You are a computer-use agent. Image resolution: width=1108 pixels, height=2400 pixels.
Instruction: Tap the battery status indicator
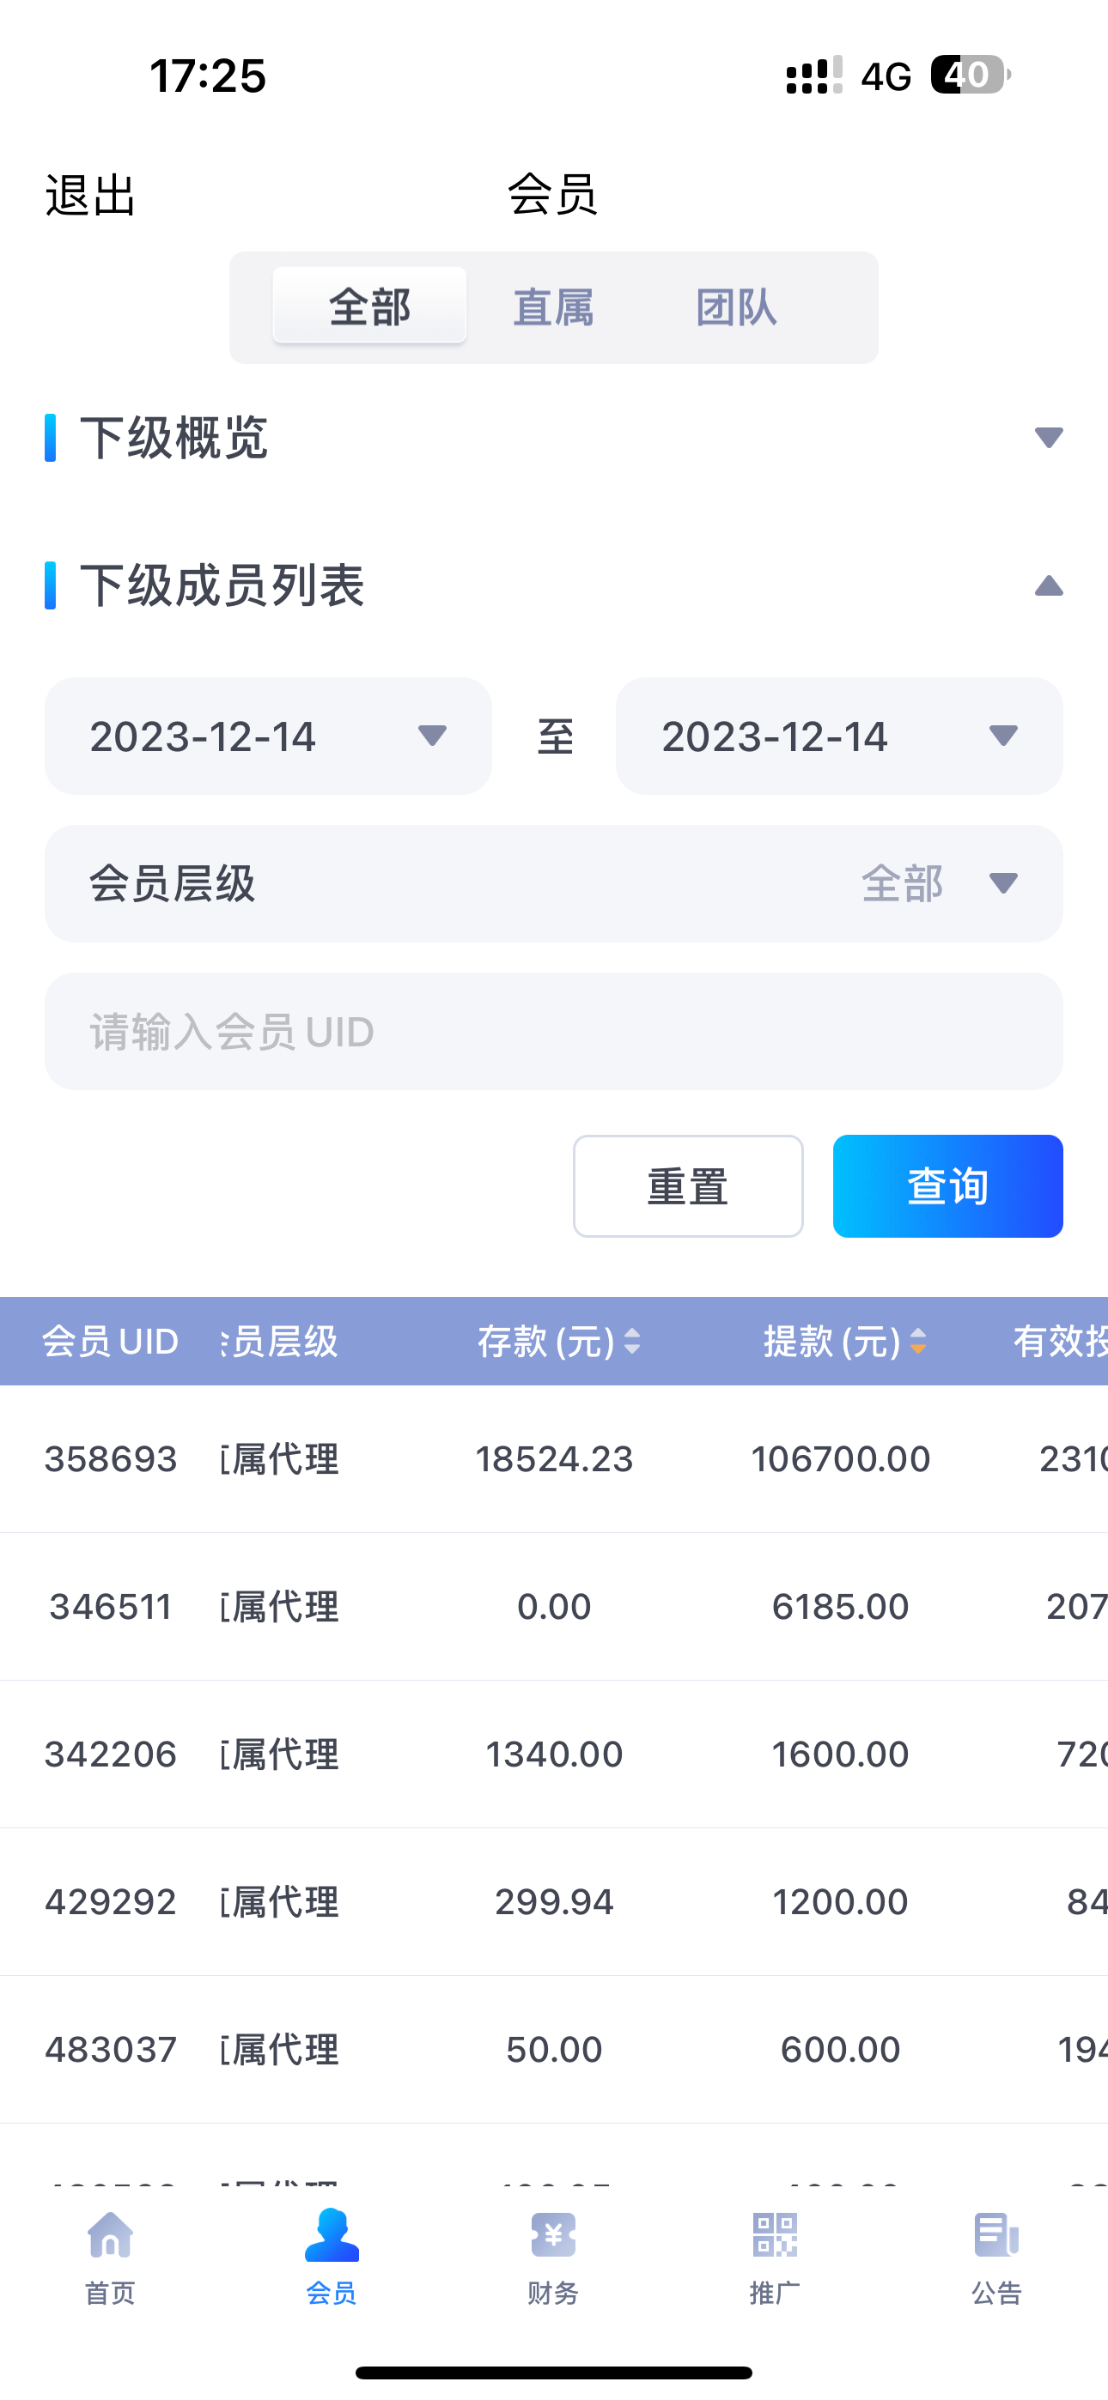click(970, 75)
